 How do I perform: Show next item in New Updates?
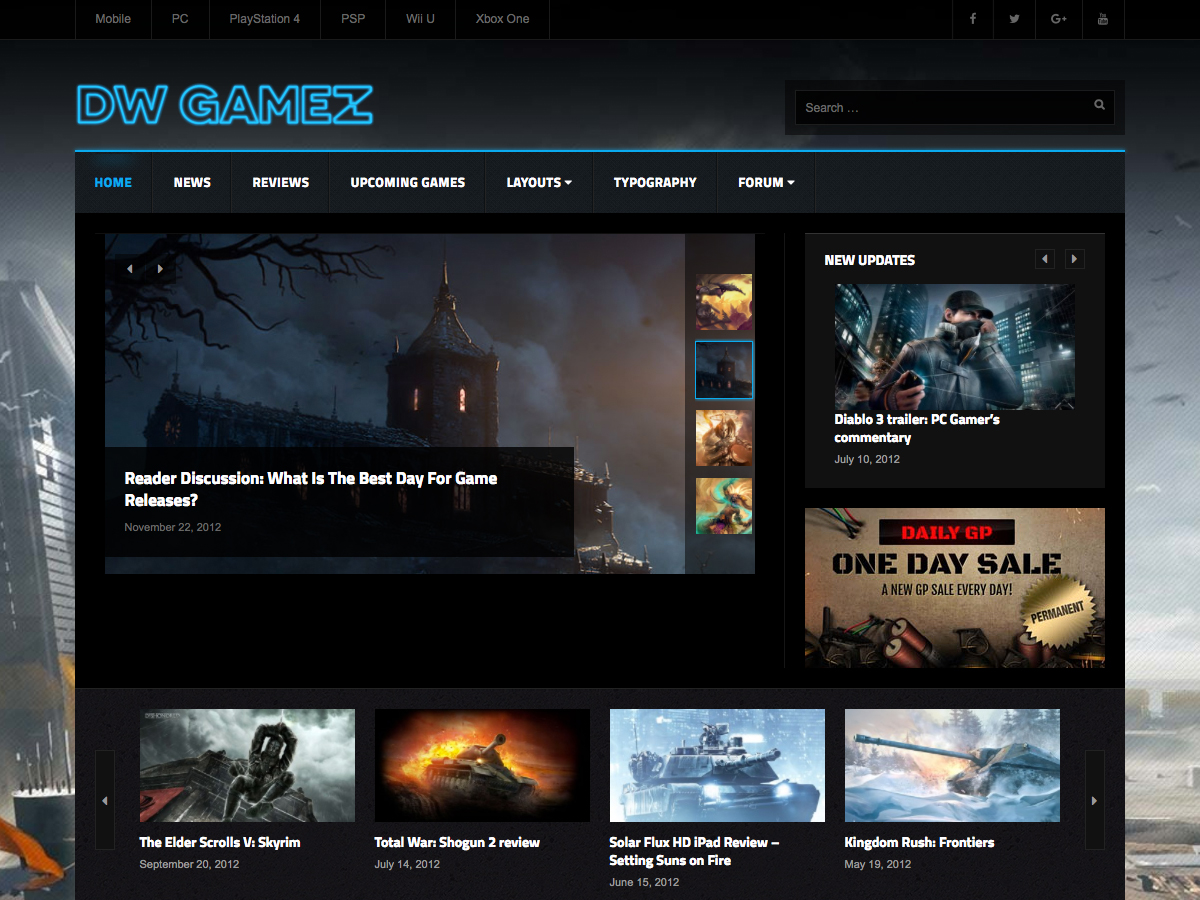pos(1075,259)
